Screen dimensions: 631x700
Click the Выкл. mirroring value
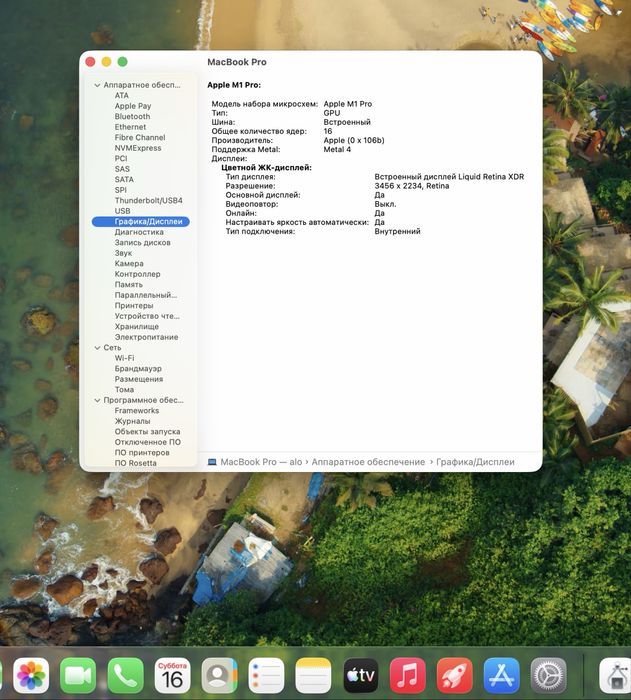point(385,204)
